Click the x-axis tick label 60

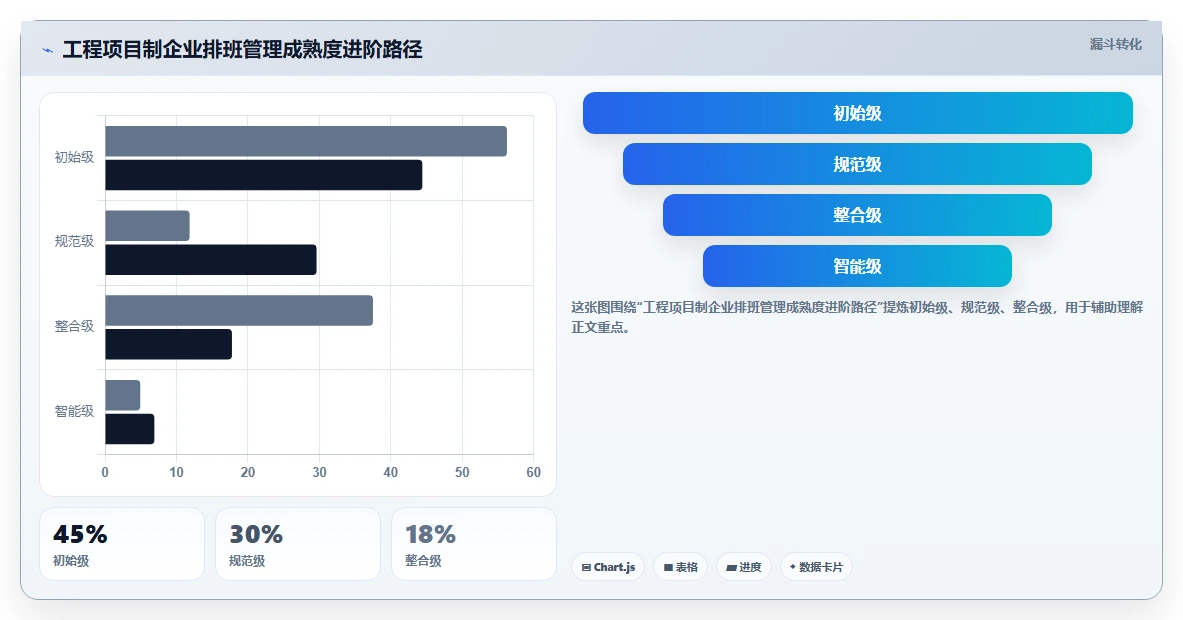pos(533,472)
